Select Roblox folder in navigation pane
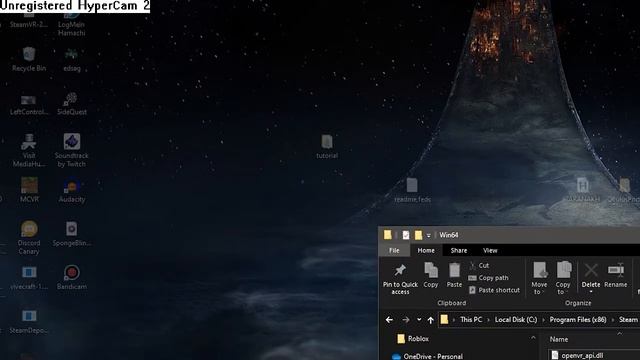Image resolution: width=640 pixels, height=360 pixels. [x=413, y=339]
